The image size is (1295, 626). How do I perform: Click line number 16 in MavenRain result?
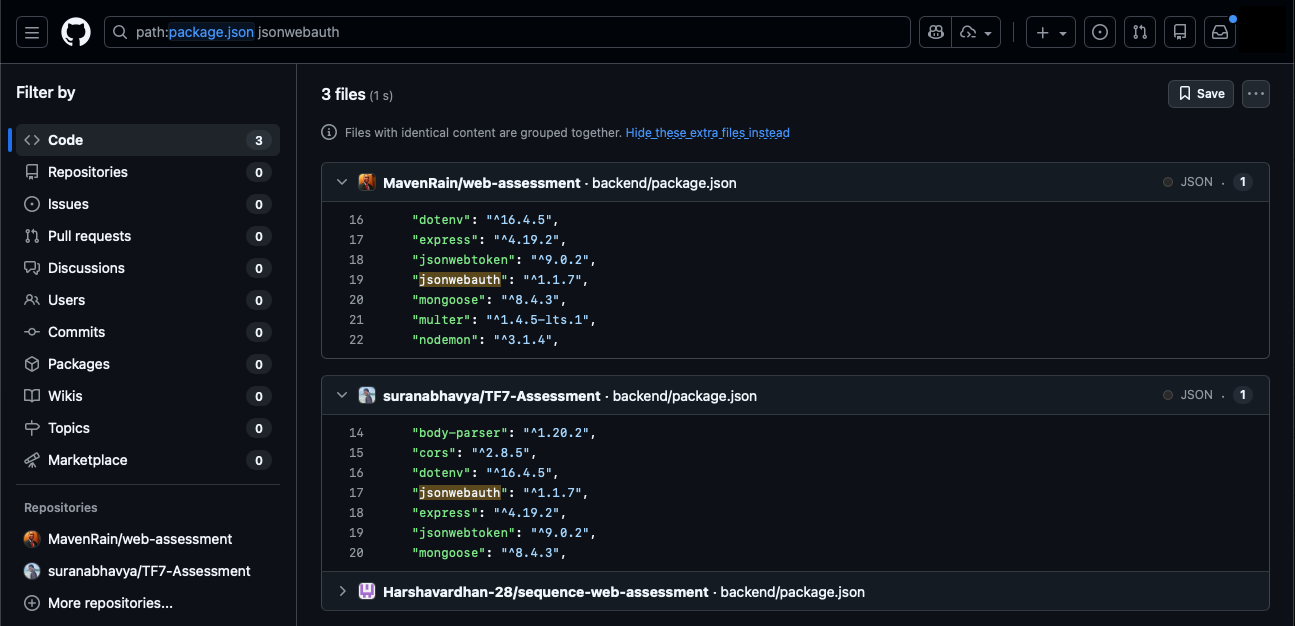356,220
